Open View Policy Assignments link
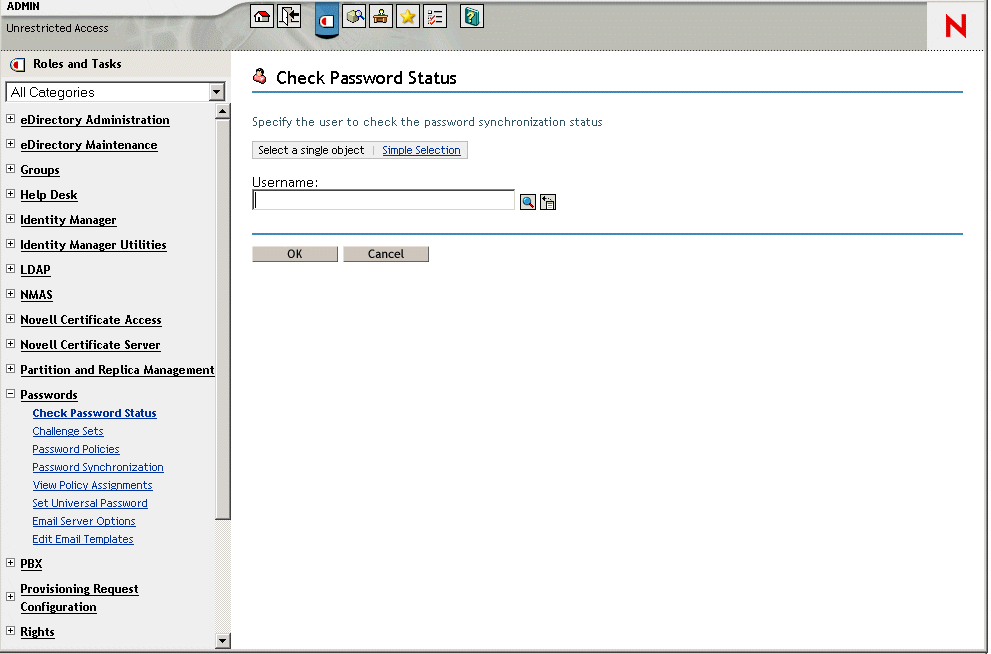This screenshot has height=654, width=991. coord(92,485)
